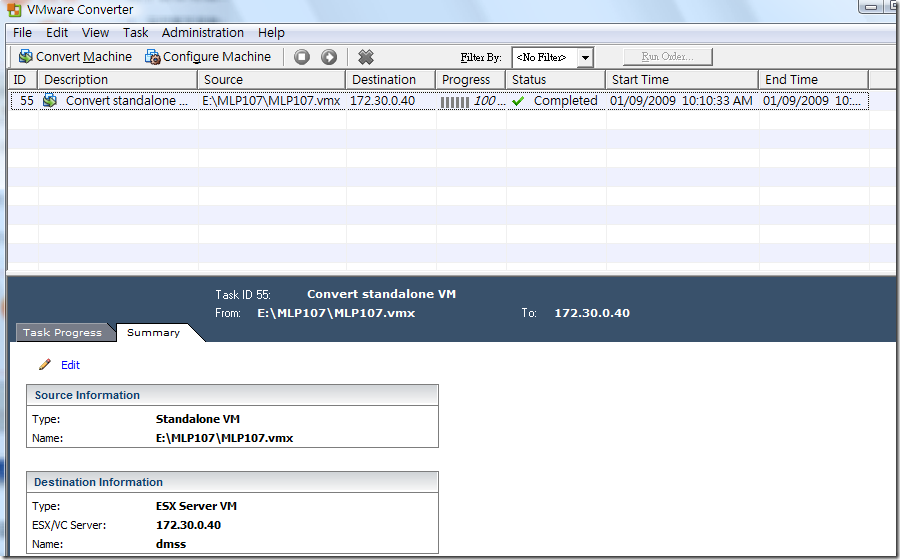Click the 'Standalone VM' source type value
The height and width of the screenshot is (560, 900).
click(x=198, y=419)
